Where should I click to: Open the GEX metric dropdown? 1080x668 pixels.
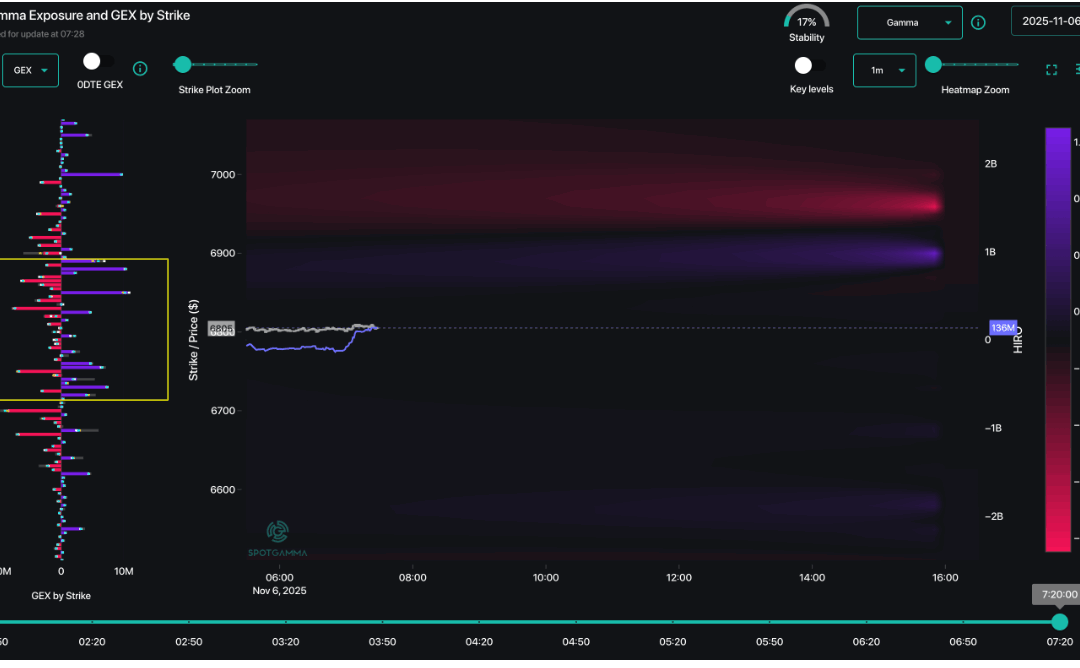point(30,70)
